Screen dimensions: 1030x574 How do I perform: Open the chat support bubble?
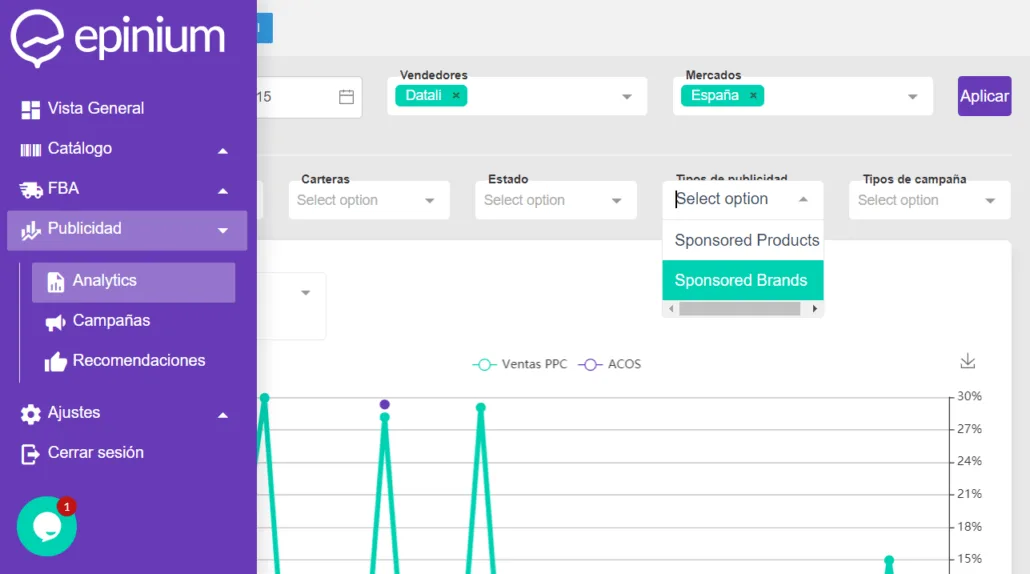(47, 526)
